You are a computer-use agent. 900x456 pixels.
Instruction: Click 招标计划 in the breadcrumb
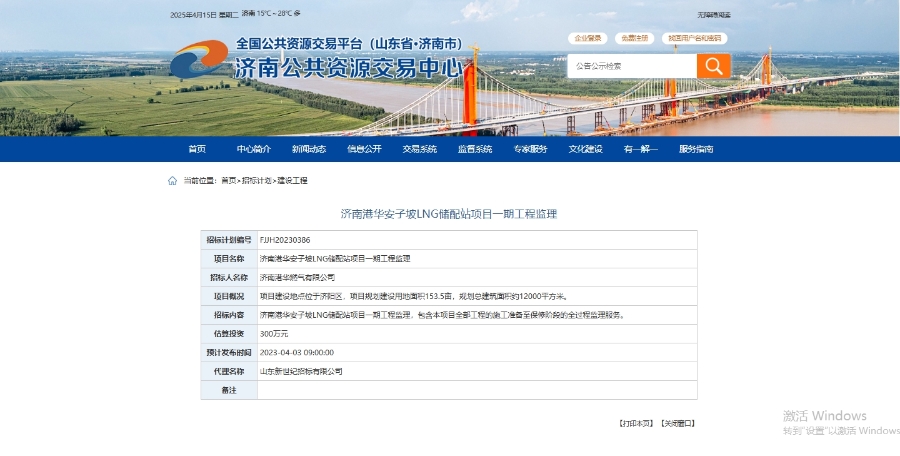point(257,181)
